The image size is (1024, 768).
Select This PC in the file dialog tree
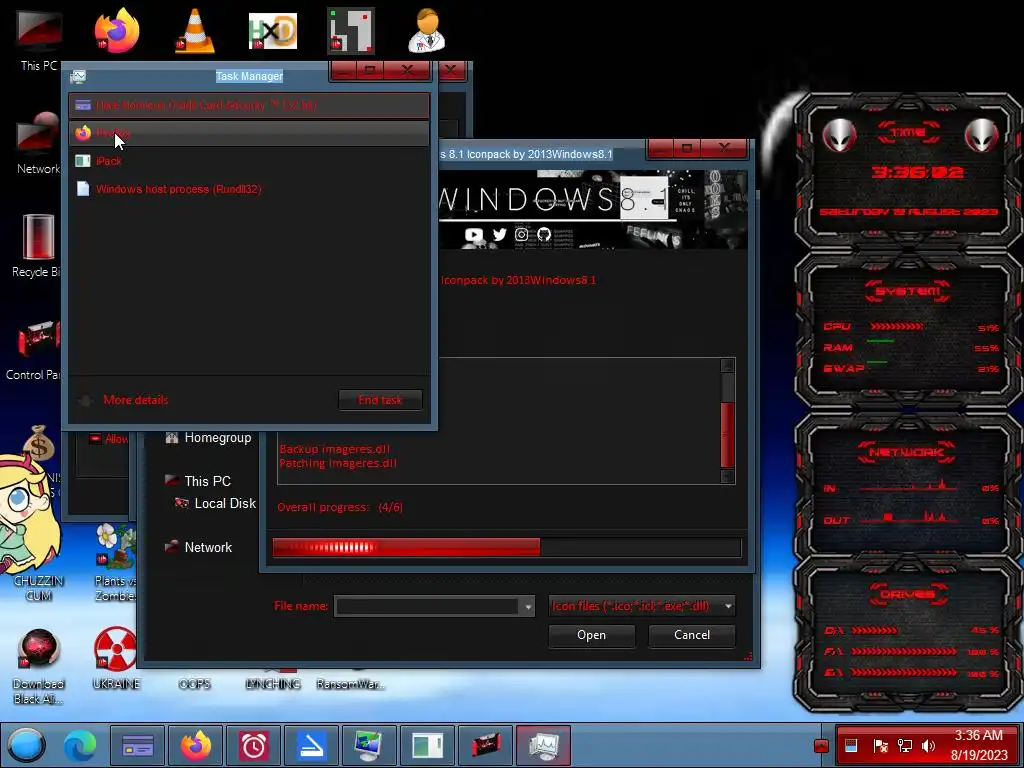pos(199,481)
